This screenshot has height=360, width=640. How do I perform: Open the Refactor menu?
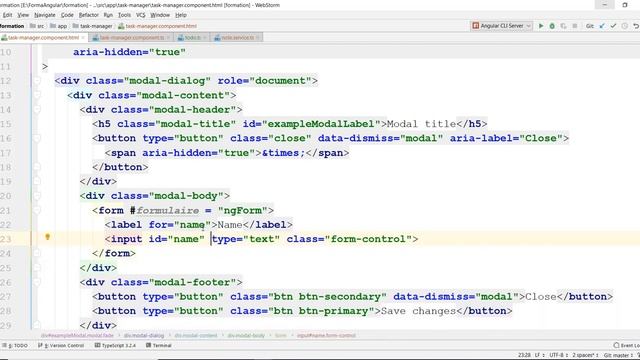89,15
